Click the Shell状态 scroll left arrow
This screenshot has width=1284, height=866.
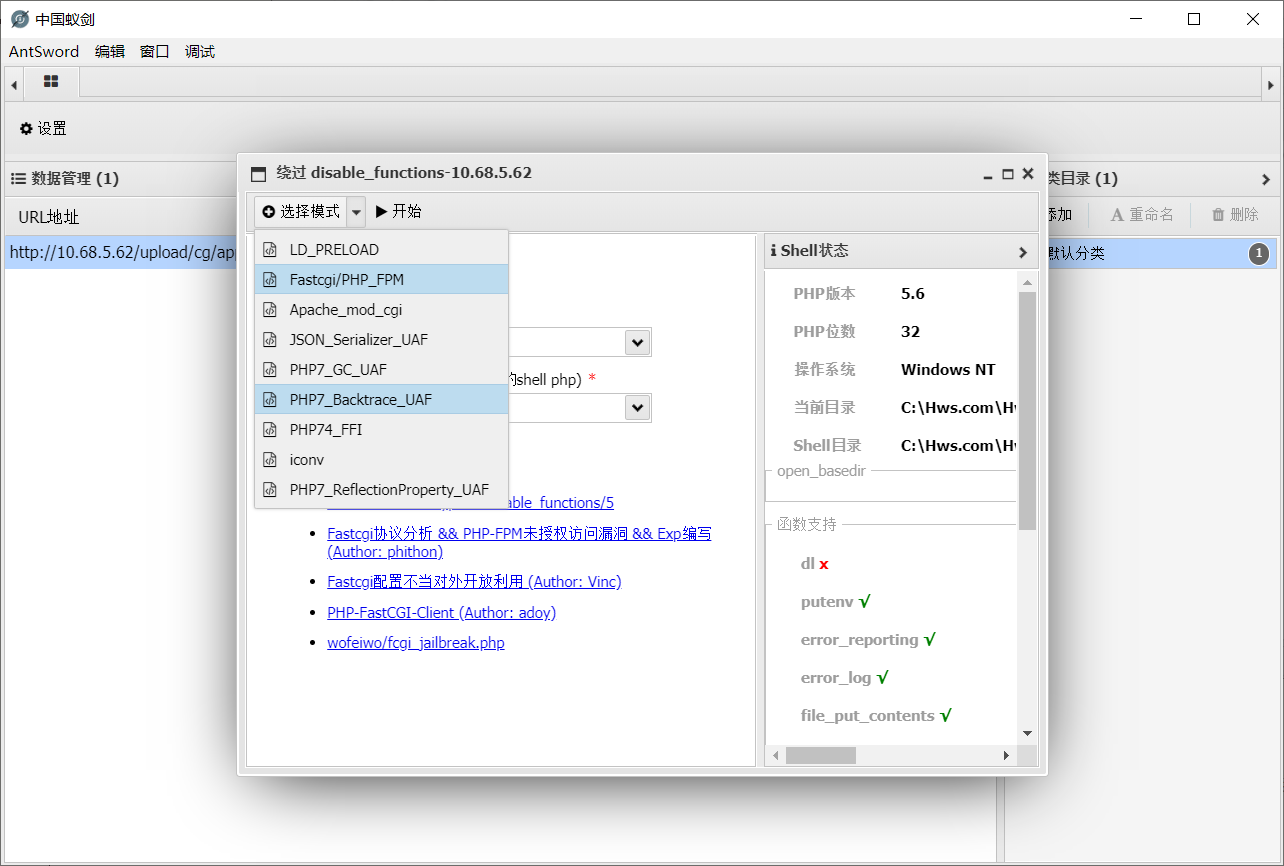pos(774,757)
